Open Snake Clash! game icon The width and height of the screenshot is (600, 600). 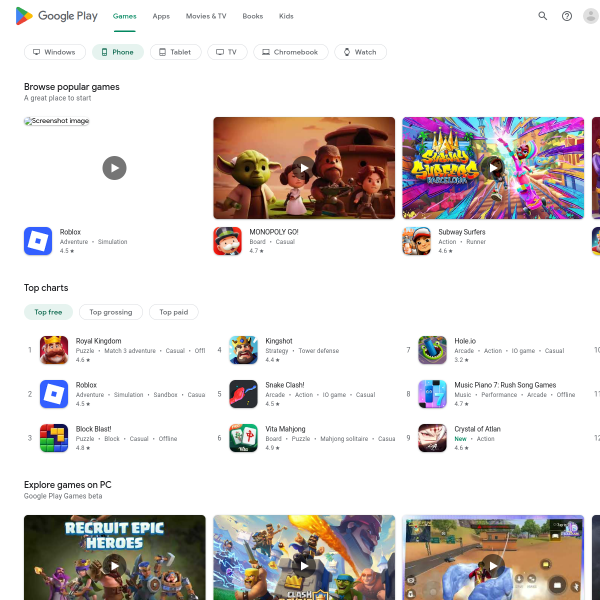(x=243, y=394)
